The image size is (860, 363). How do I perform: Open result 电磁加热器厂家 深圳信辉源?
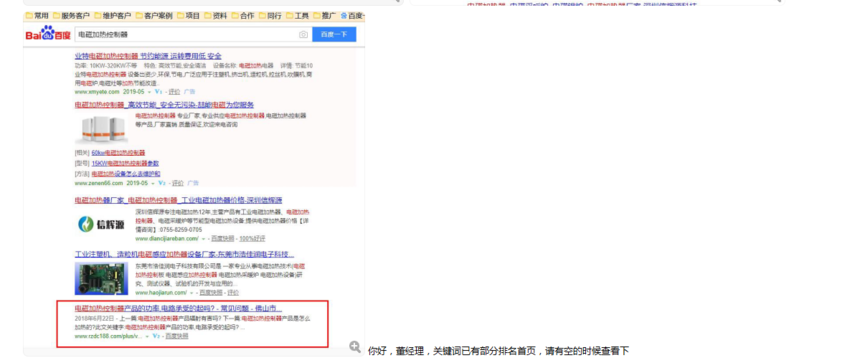179,200
